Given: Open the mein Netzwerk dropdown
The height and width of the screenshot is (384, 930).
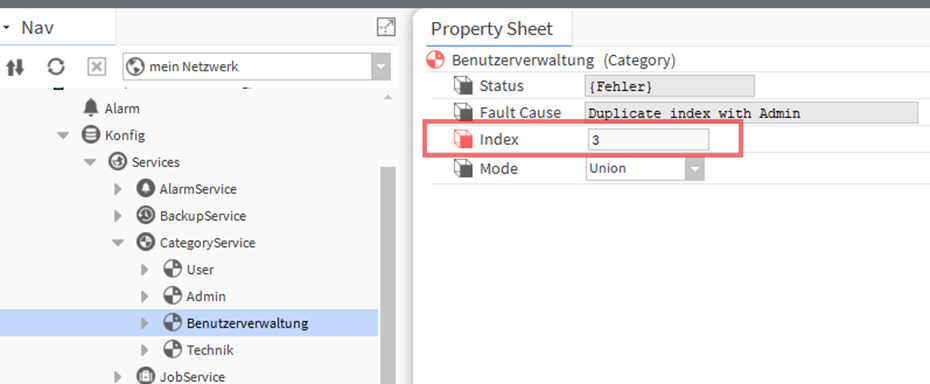Looking at the screenshot, I should pos(380,67).
